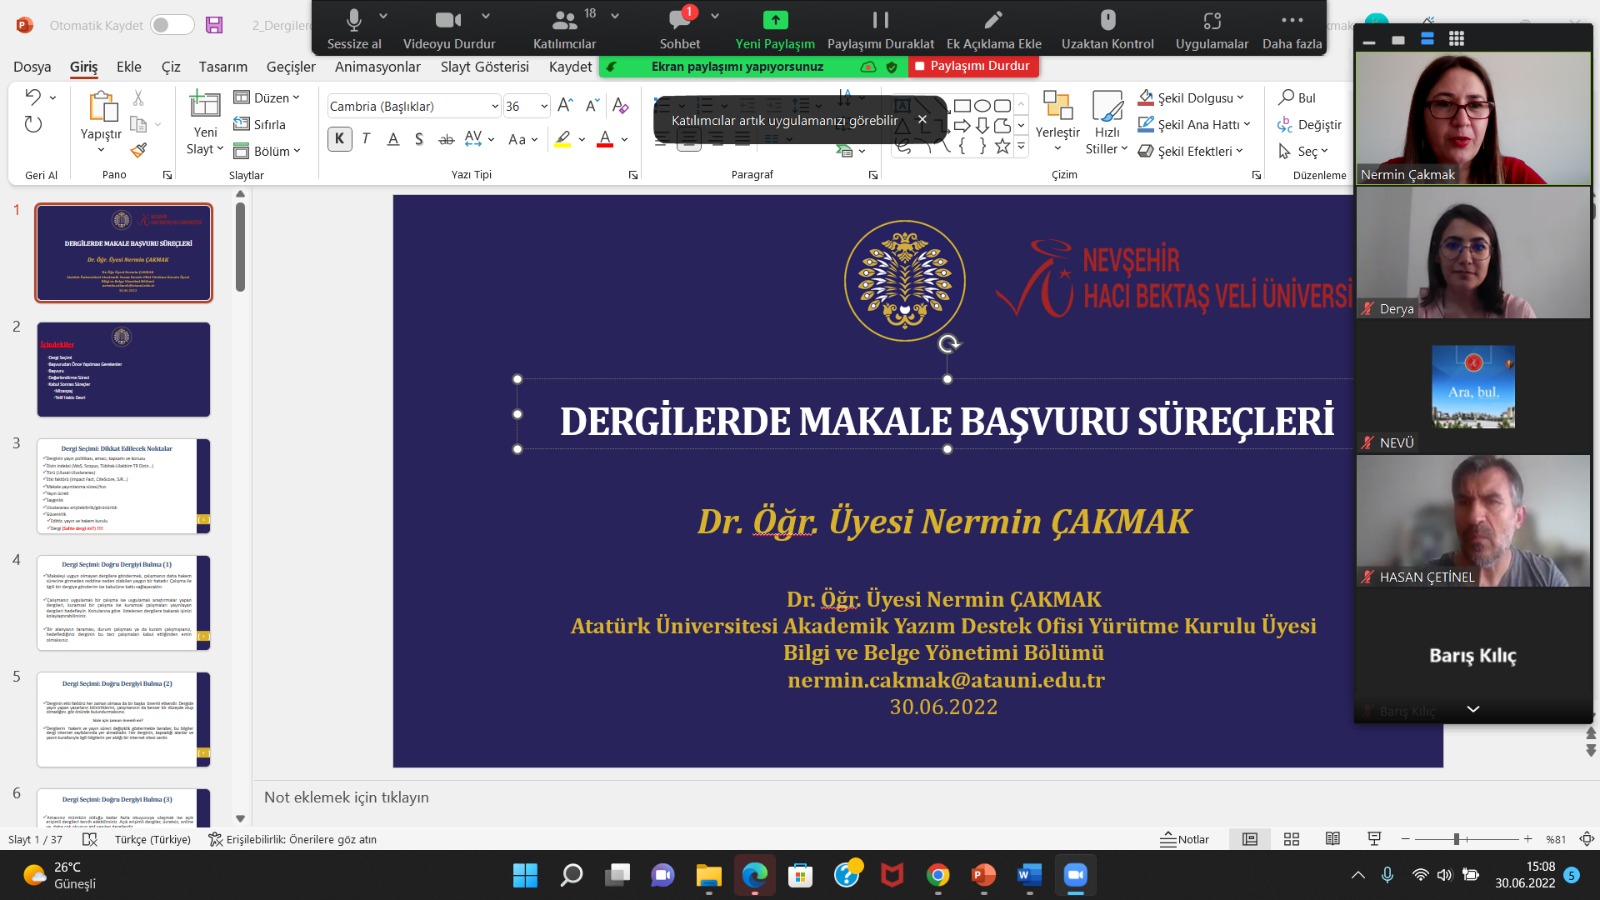The image size is (1600, 900).
Task: Open the Cambria font name dropdown
Action: point(494,106)
